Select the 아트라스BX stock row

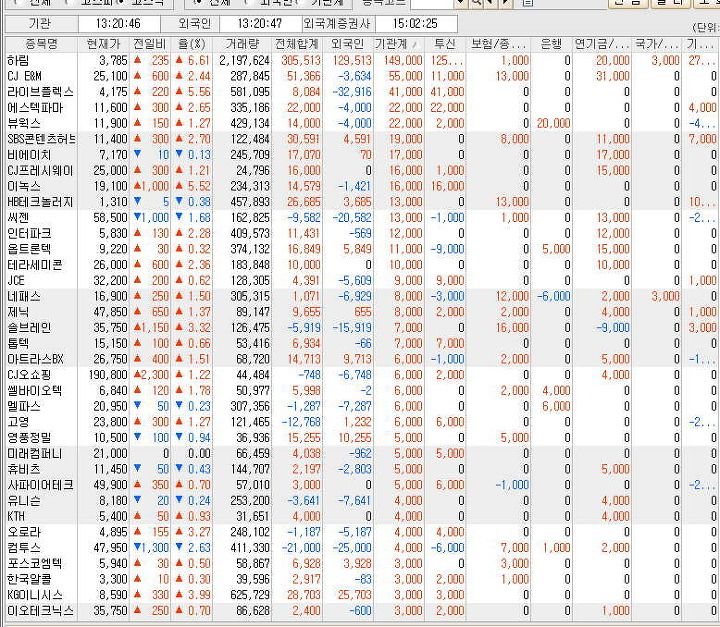[363, 359]
